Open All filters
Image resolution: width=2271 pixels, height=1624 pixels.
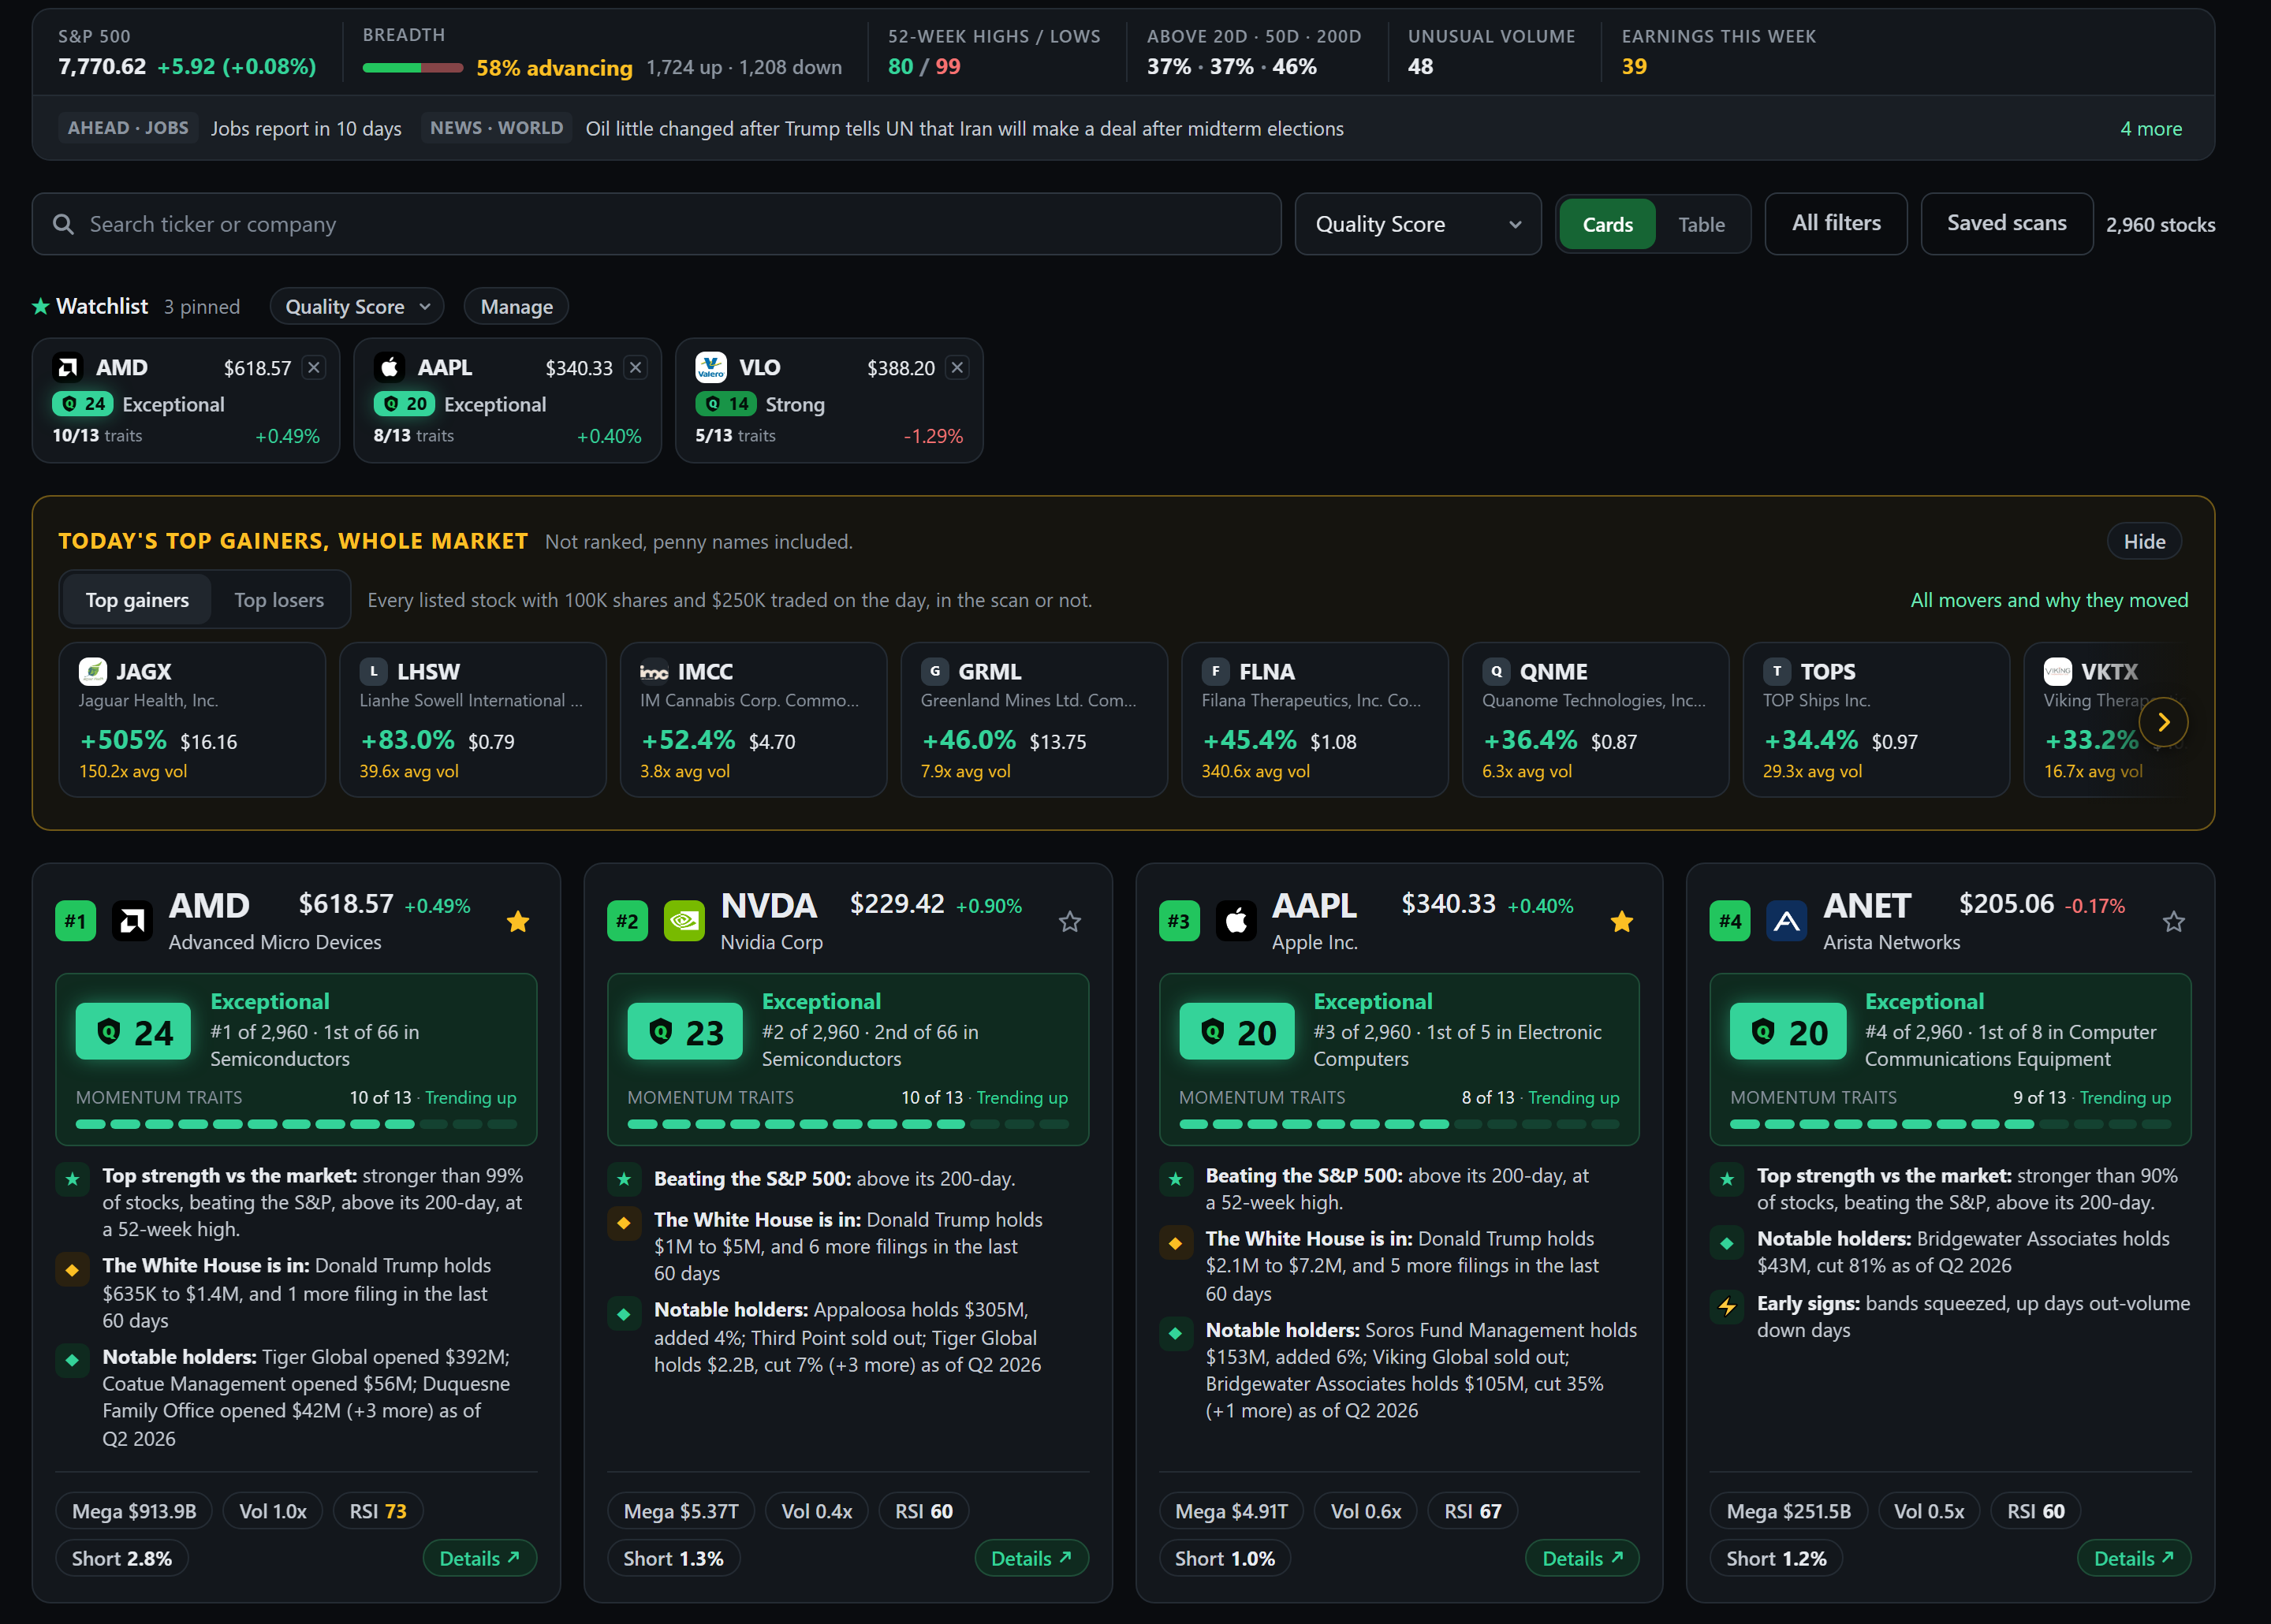(x=1836, y=223)
